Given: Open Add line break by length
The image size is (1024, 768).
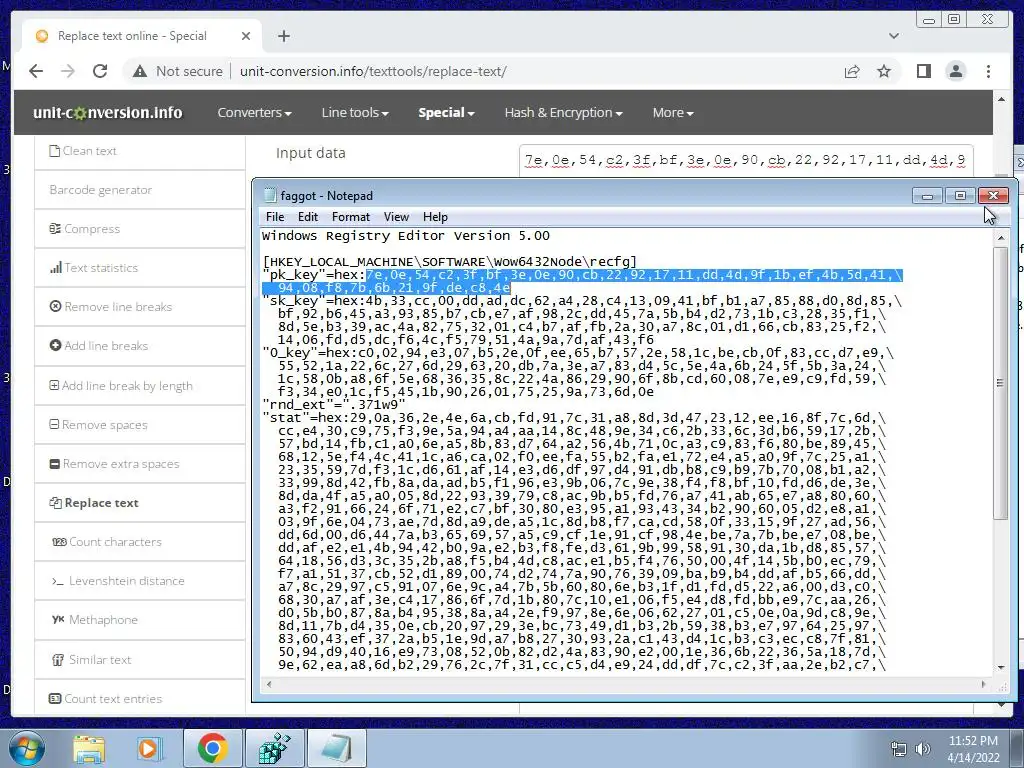Looking at the screenshot, I should tap(140, 386).
